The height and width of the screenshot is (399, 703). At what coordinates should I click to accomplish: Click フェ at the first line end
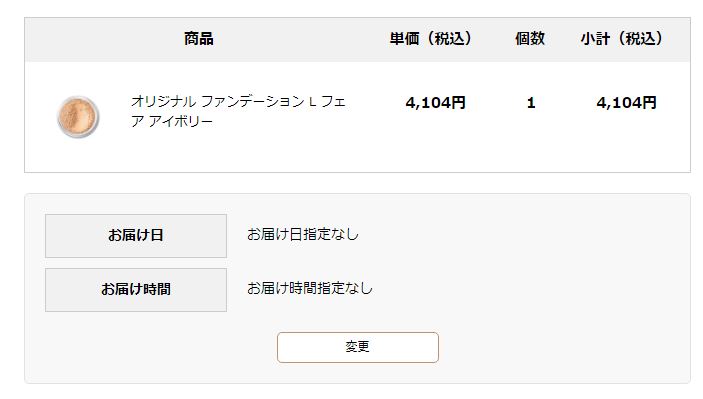pos(334,101)
